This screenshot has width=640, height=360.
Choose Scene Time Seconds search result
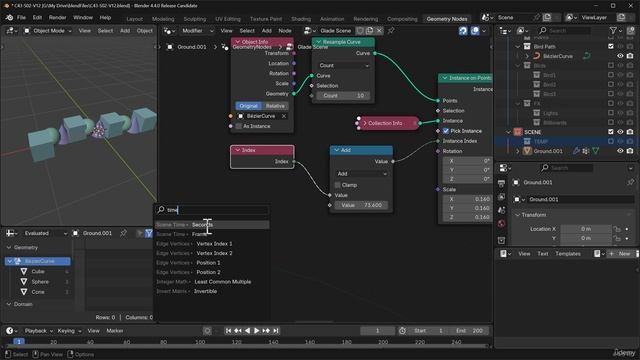point(212,225)
